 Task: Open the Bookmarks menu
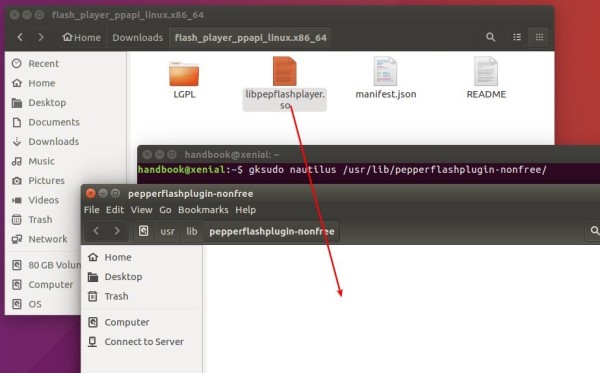pos(203,210)
